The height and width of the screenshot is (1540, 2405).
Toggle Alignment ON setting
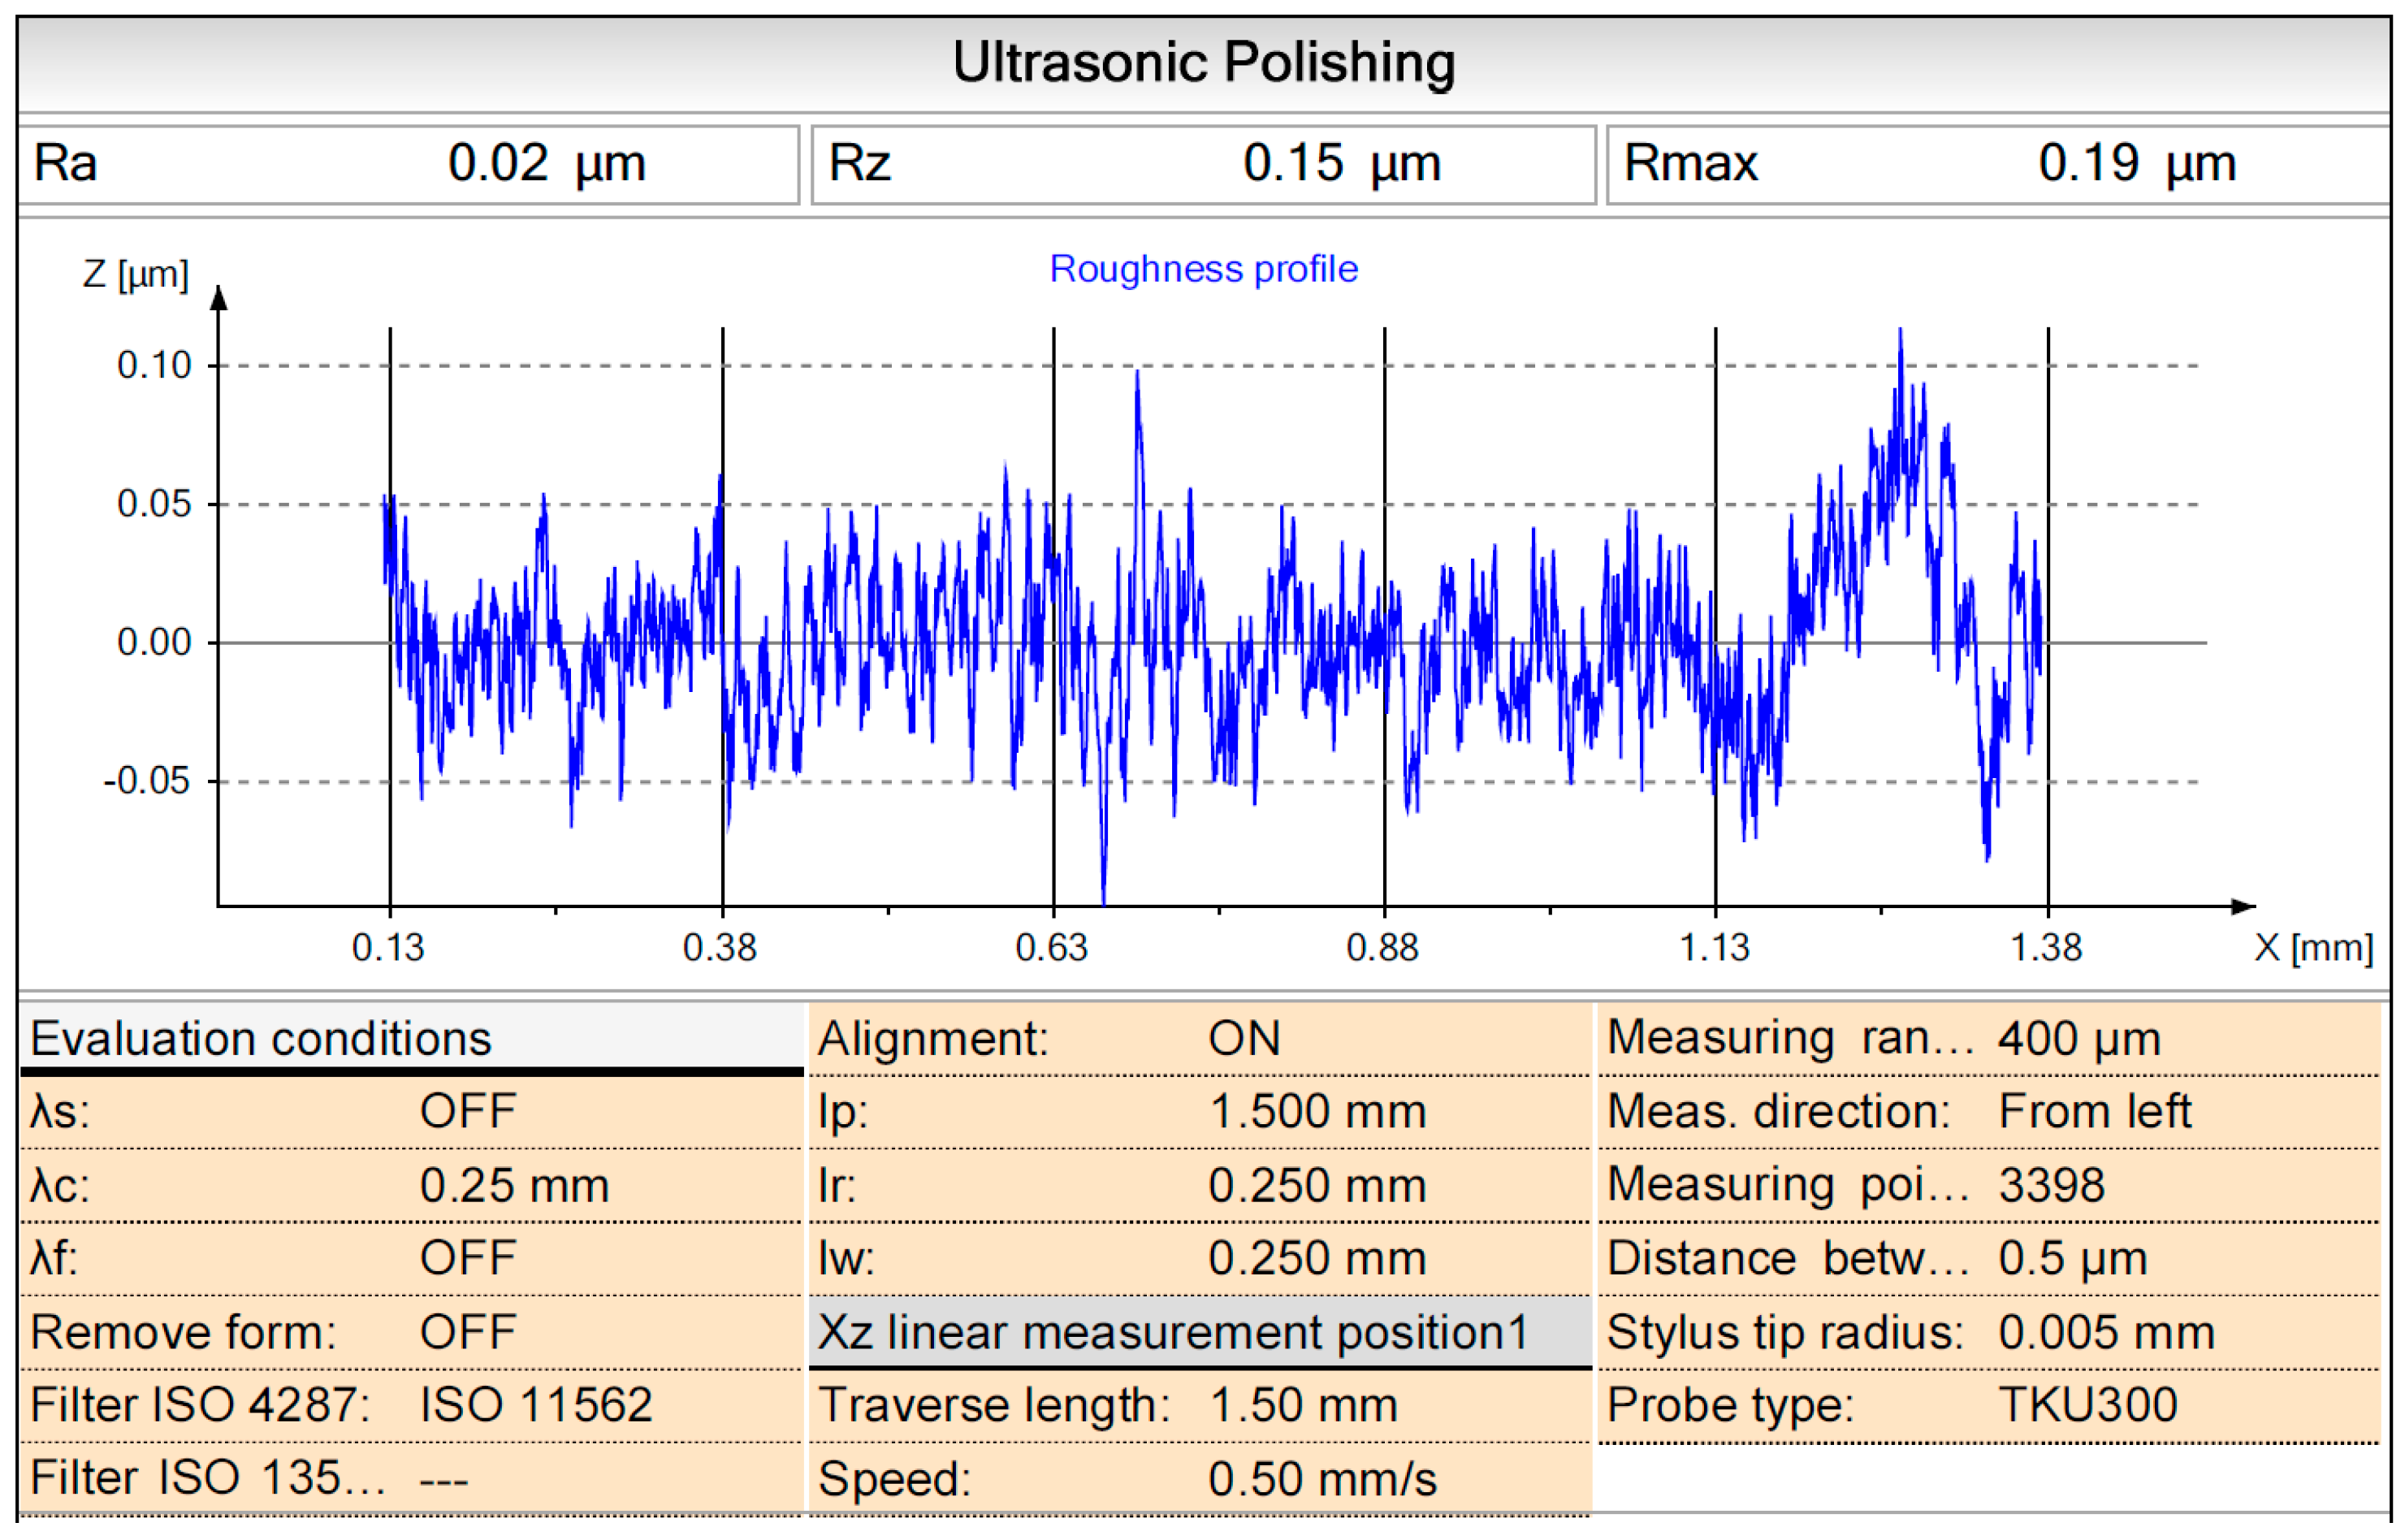[1244, 1038]
